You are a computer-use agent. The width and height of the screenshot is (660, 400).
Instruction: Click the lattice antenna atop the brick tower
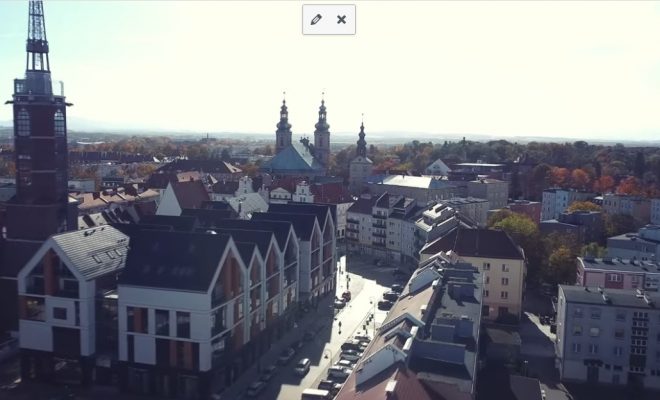tap(37, 35)
